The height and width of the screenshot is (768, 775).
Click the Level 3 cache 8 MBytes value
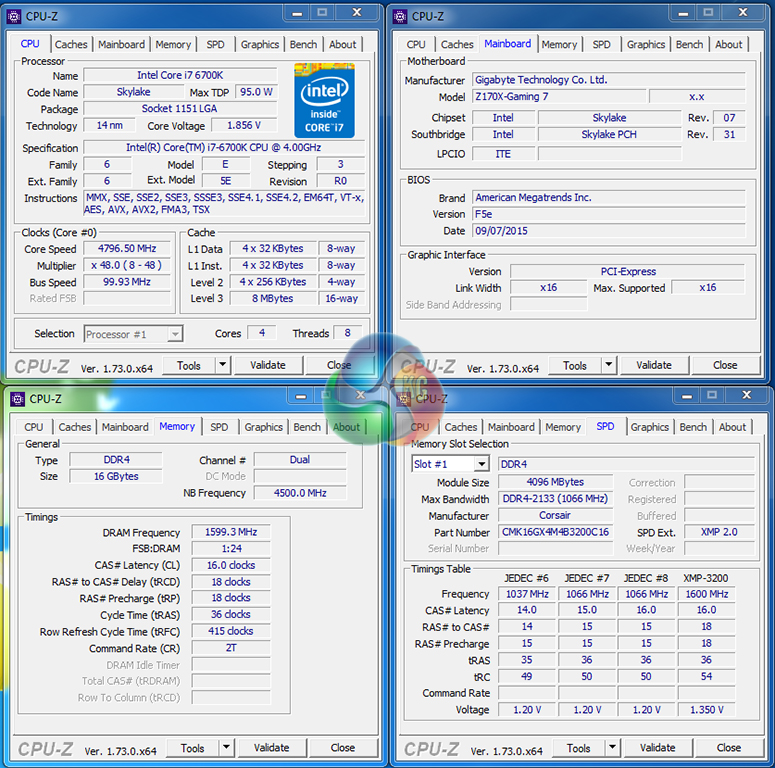click(x=273, y=299)
